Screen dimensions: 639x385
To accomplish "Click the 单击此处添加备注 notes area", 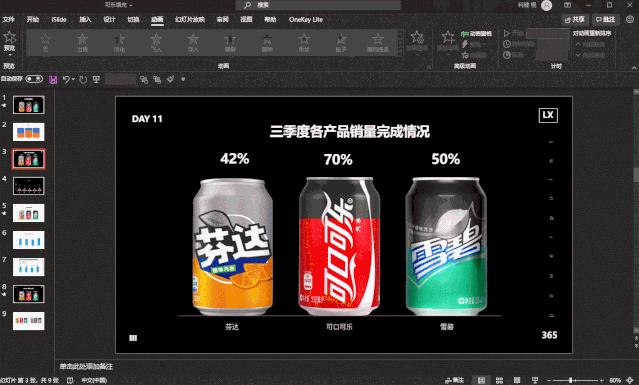I will pyautogui.click(x=86, y=366).
